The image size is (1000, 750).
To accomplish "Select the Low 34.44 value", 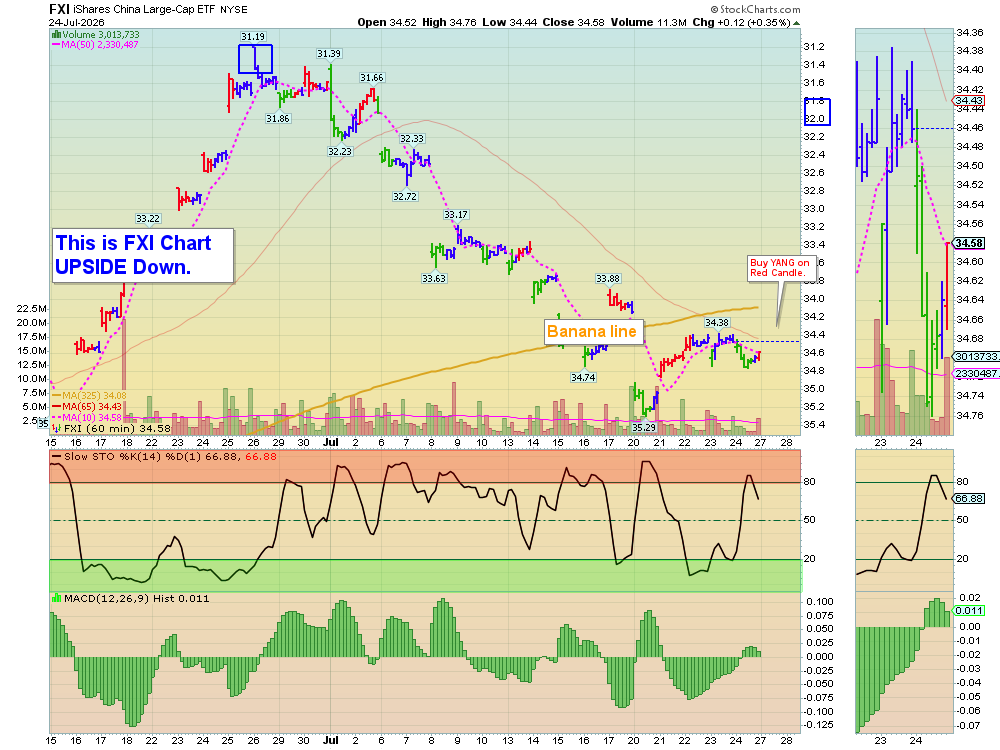I will coord(509,22).
